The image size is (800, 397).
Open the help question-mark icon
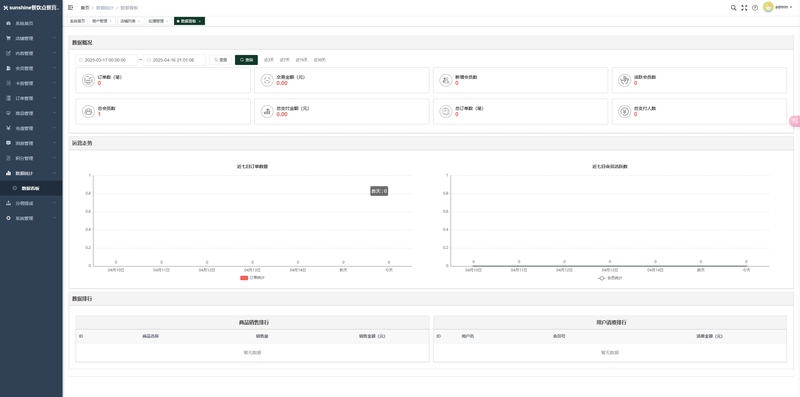(755, 8)
